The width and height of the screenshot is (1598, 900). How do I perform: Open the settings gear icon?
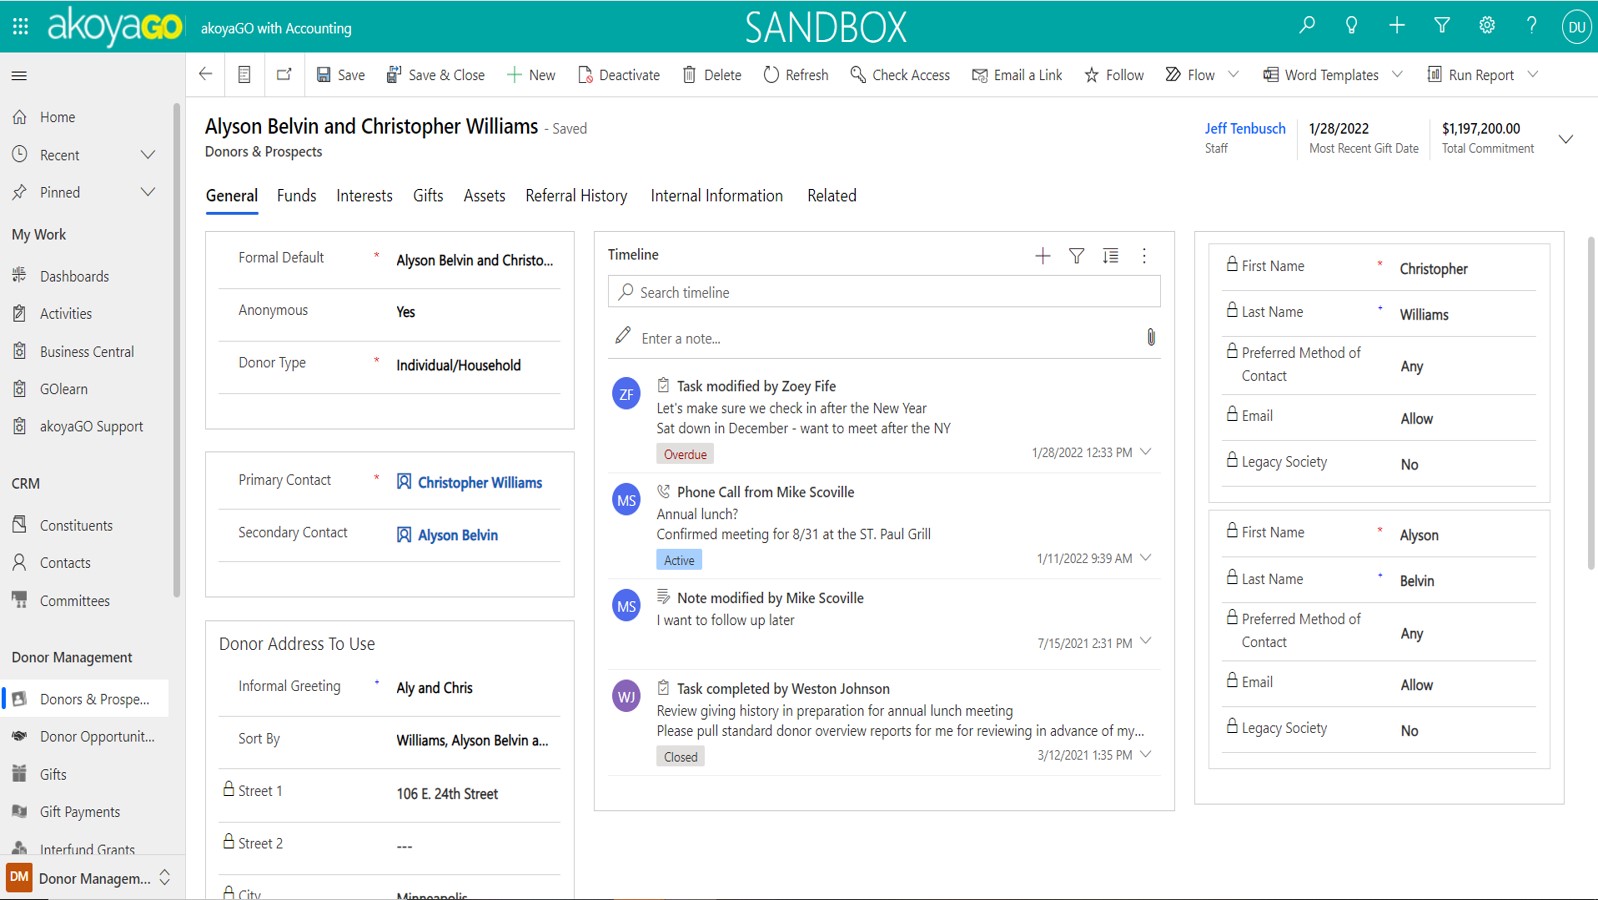pyautogui.click(x=1487, y=26)
